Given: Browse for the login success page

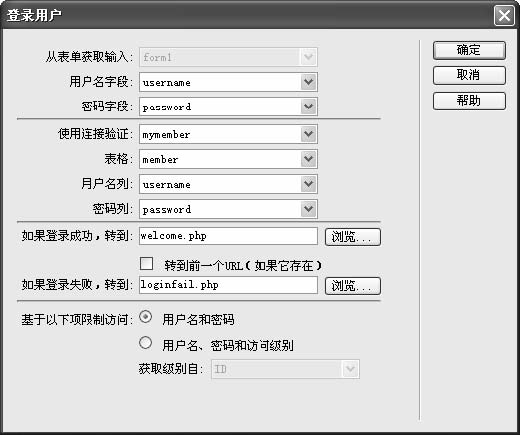Looking at the screenshot, I should pyautogui.click(x=353, y=237).
